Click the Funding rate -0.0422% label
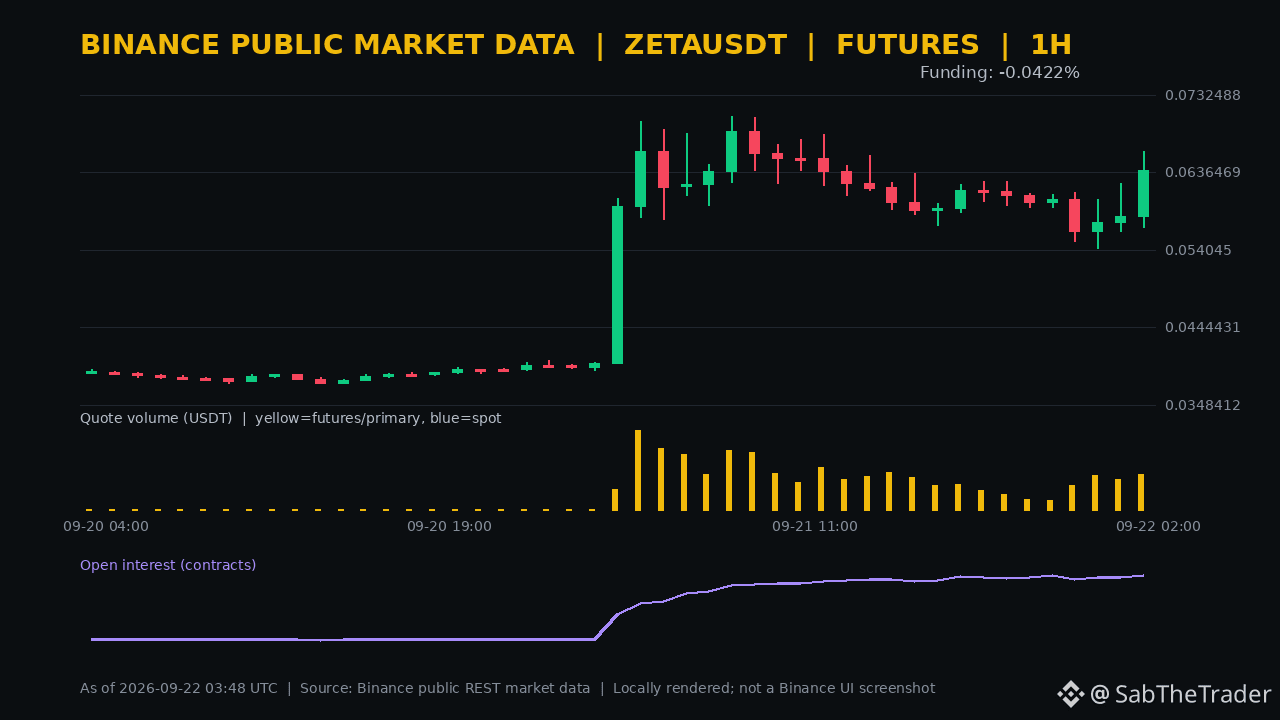 1000,73
